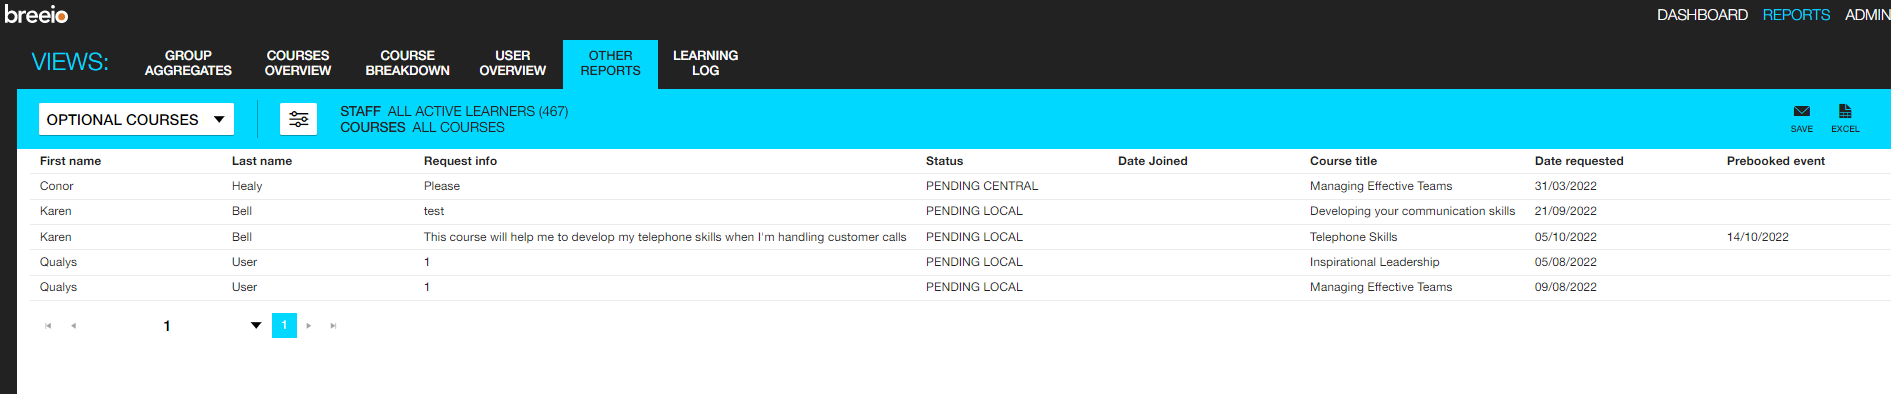Click the breeio logo

tap(37, 15)
